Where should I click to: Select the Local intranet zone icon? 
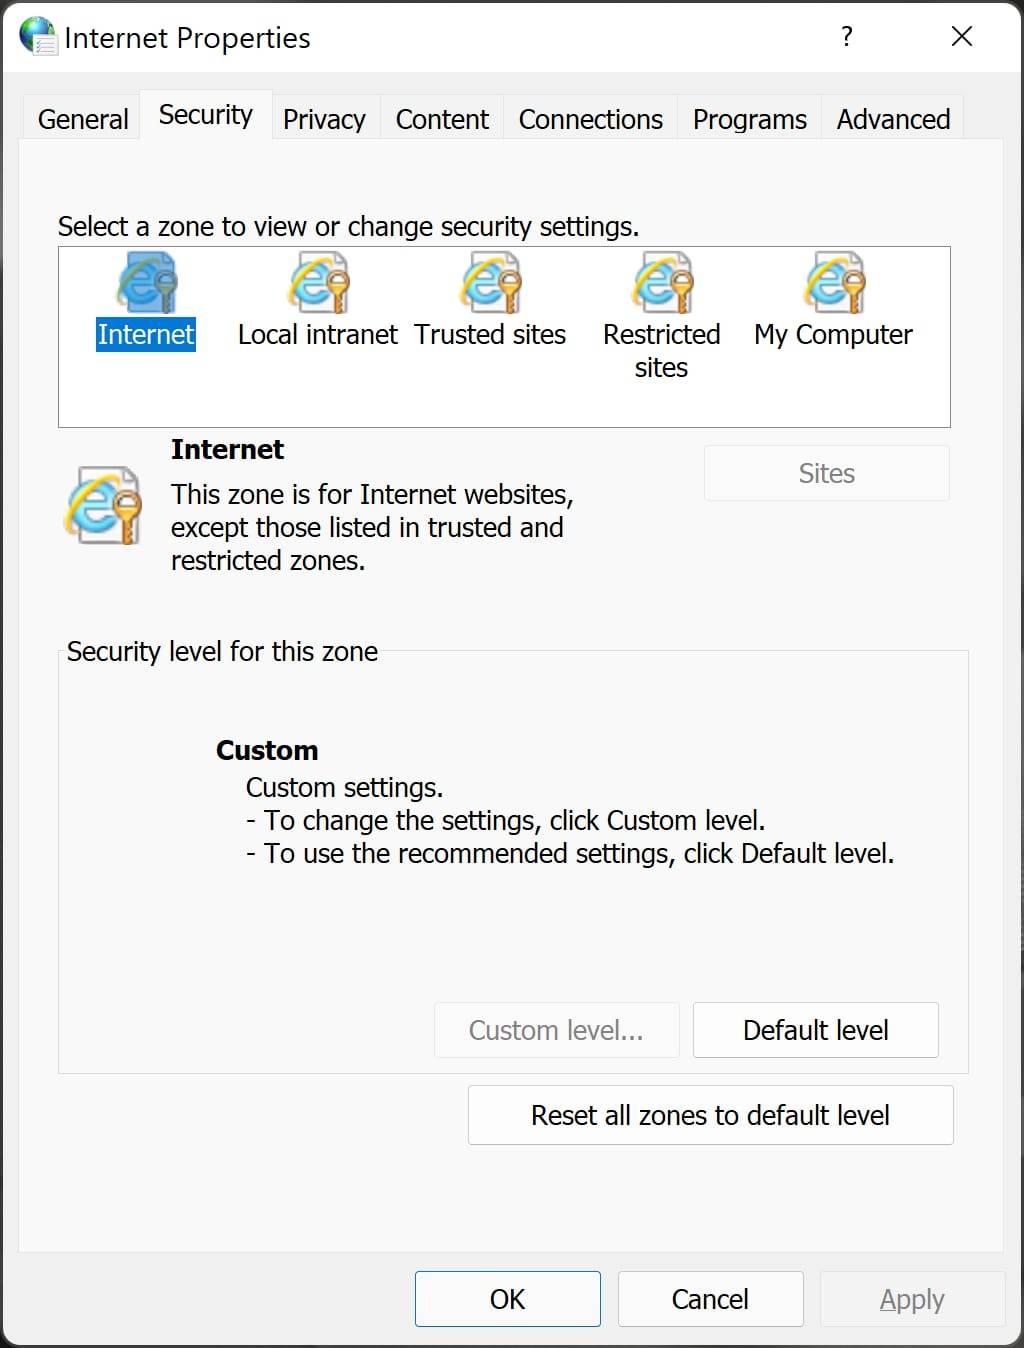coord(319,282)
